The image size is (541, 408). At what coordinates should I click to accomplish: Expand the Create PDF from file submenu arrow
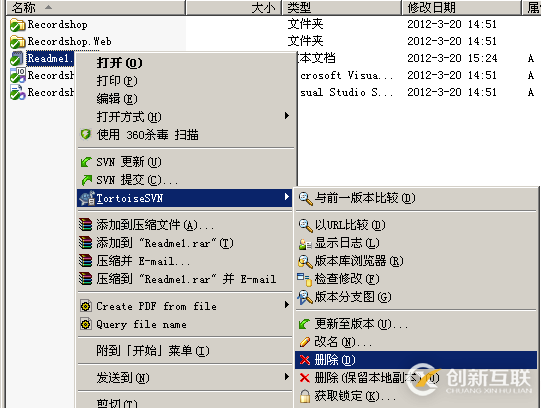click(x=287, y=305)
